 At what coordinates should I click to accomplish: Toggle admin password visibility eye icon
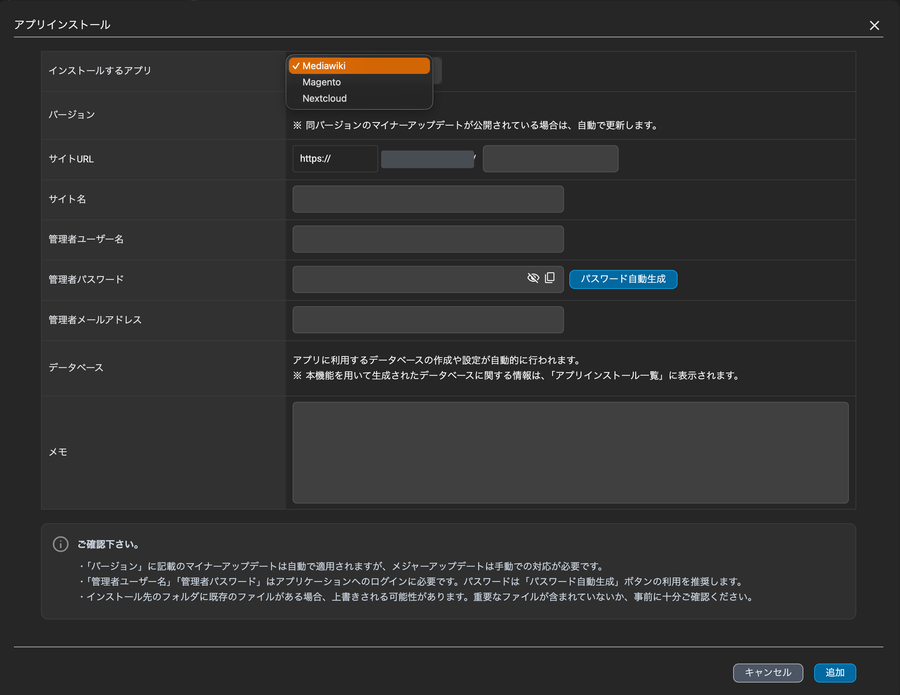point(533,278)
